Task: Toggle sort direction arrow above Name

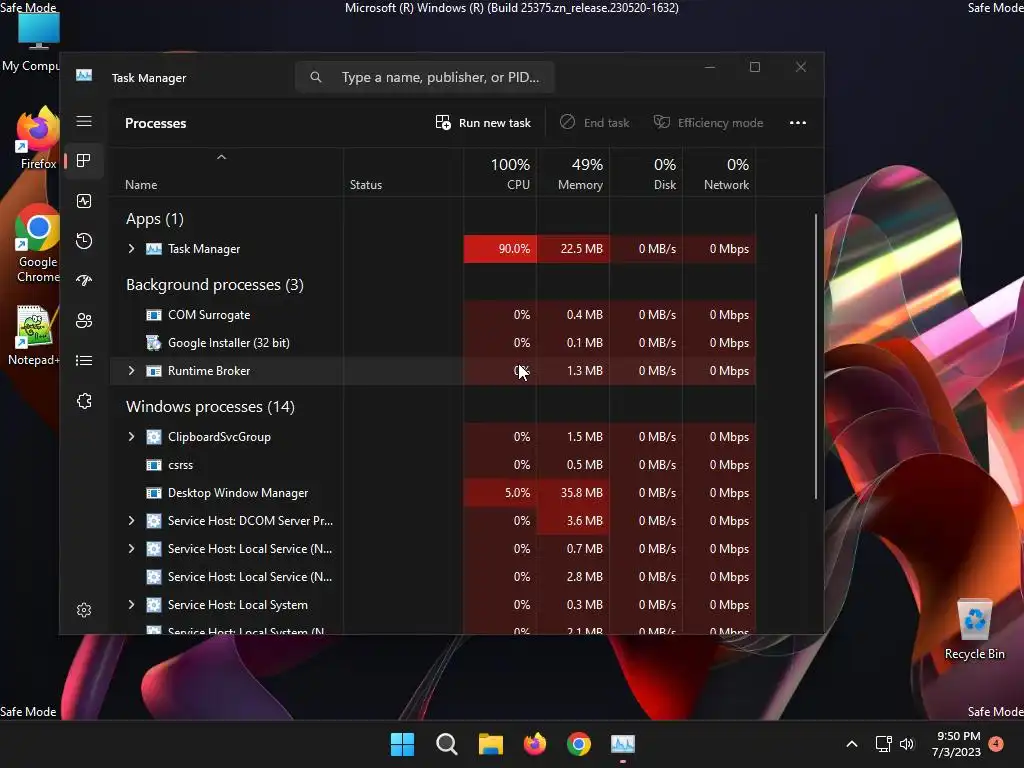Action: tap(221, 157)
